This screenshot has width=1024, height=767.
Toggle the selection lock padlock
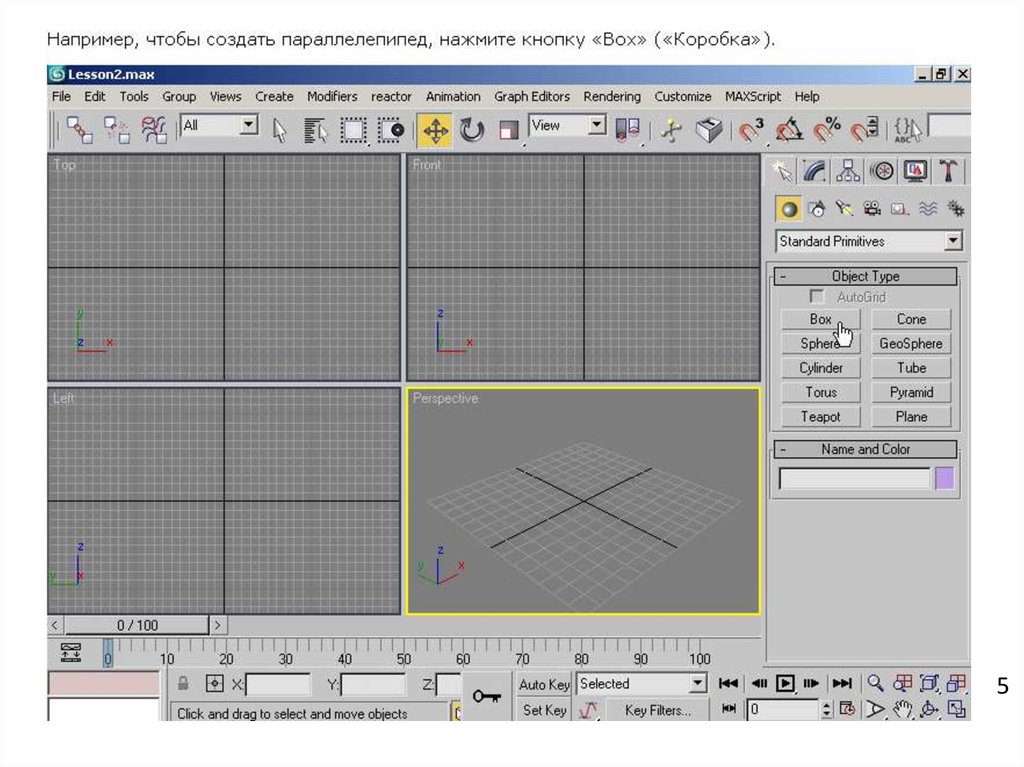click(x=183, y=684)
